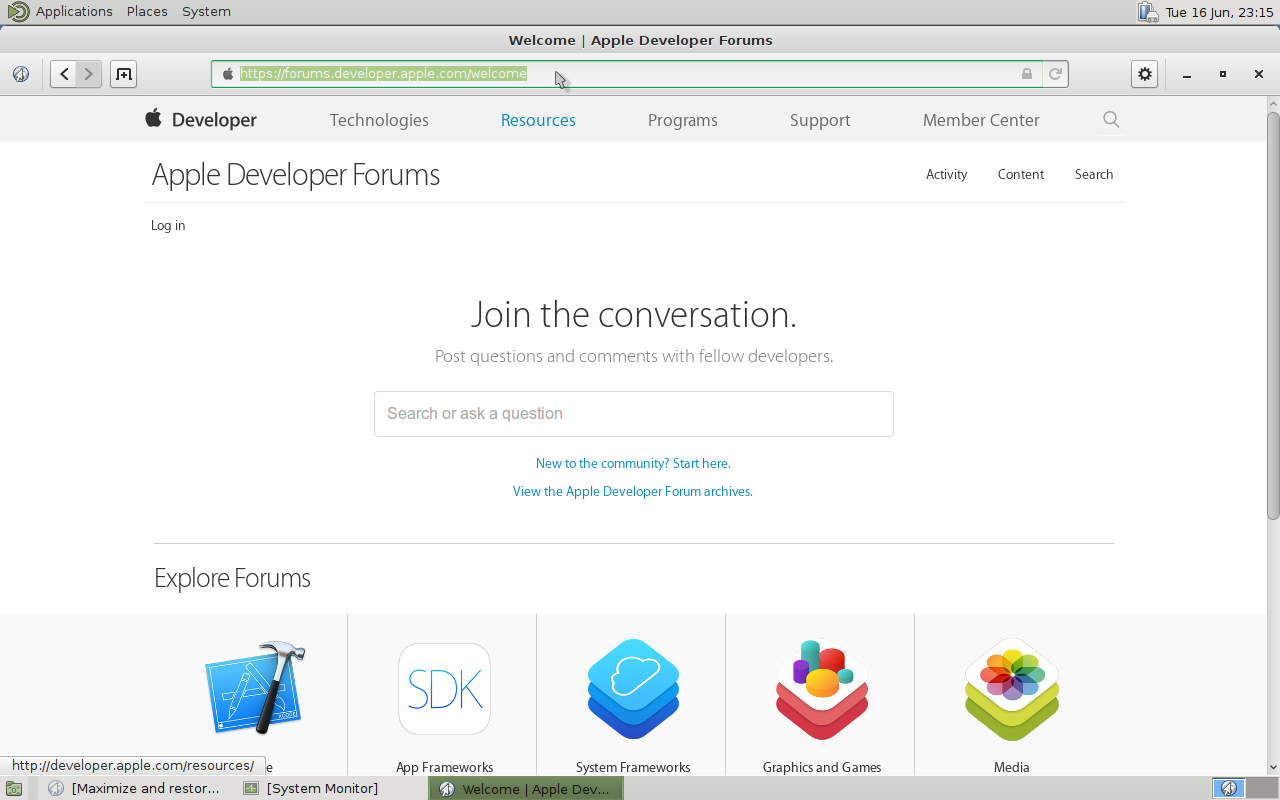Screen dimensions: 1280x800
Task: Open the System Frameworks cloud icon
Action: (633, 689)
